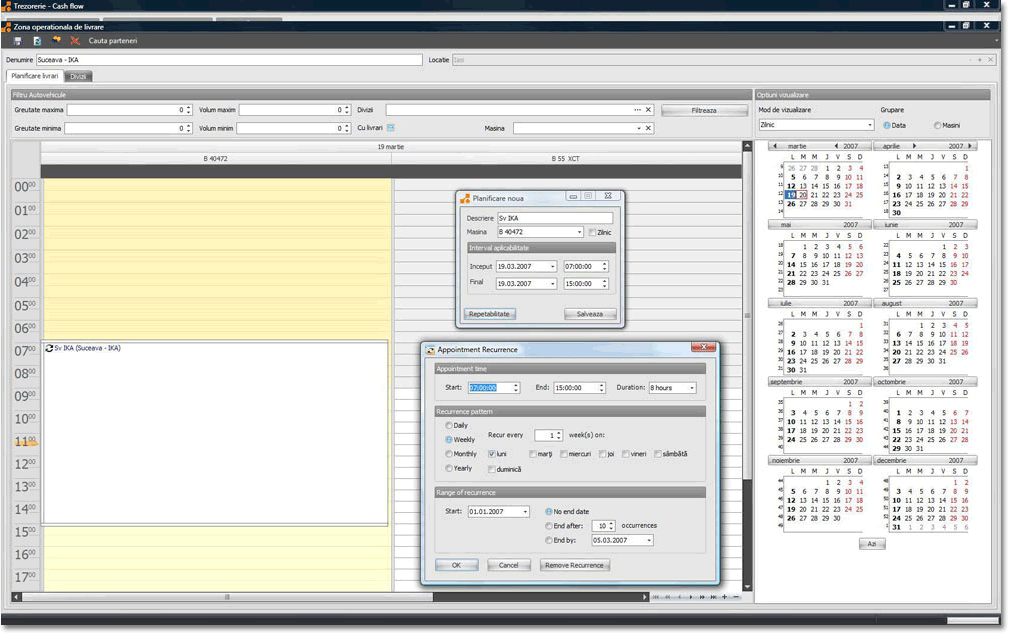The image size is (1009, 634).
Task: Choose the Masini grouping option
Action: (x=937, y=125)
